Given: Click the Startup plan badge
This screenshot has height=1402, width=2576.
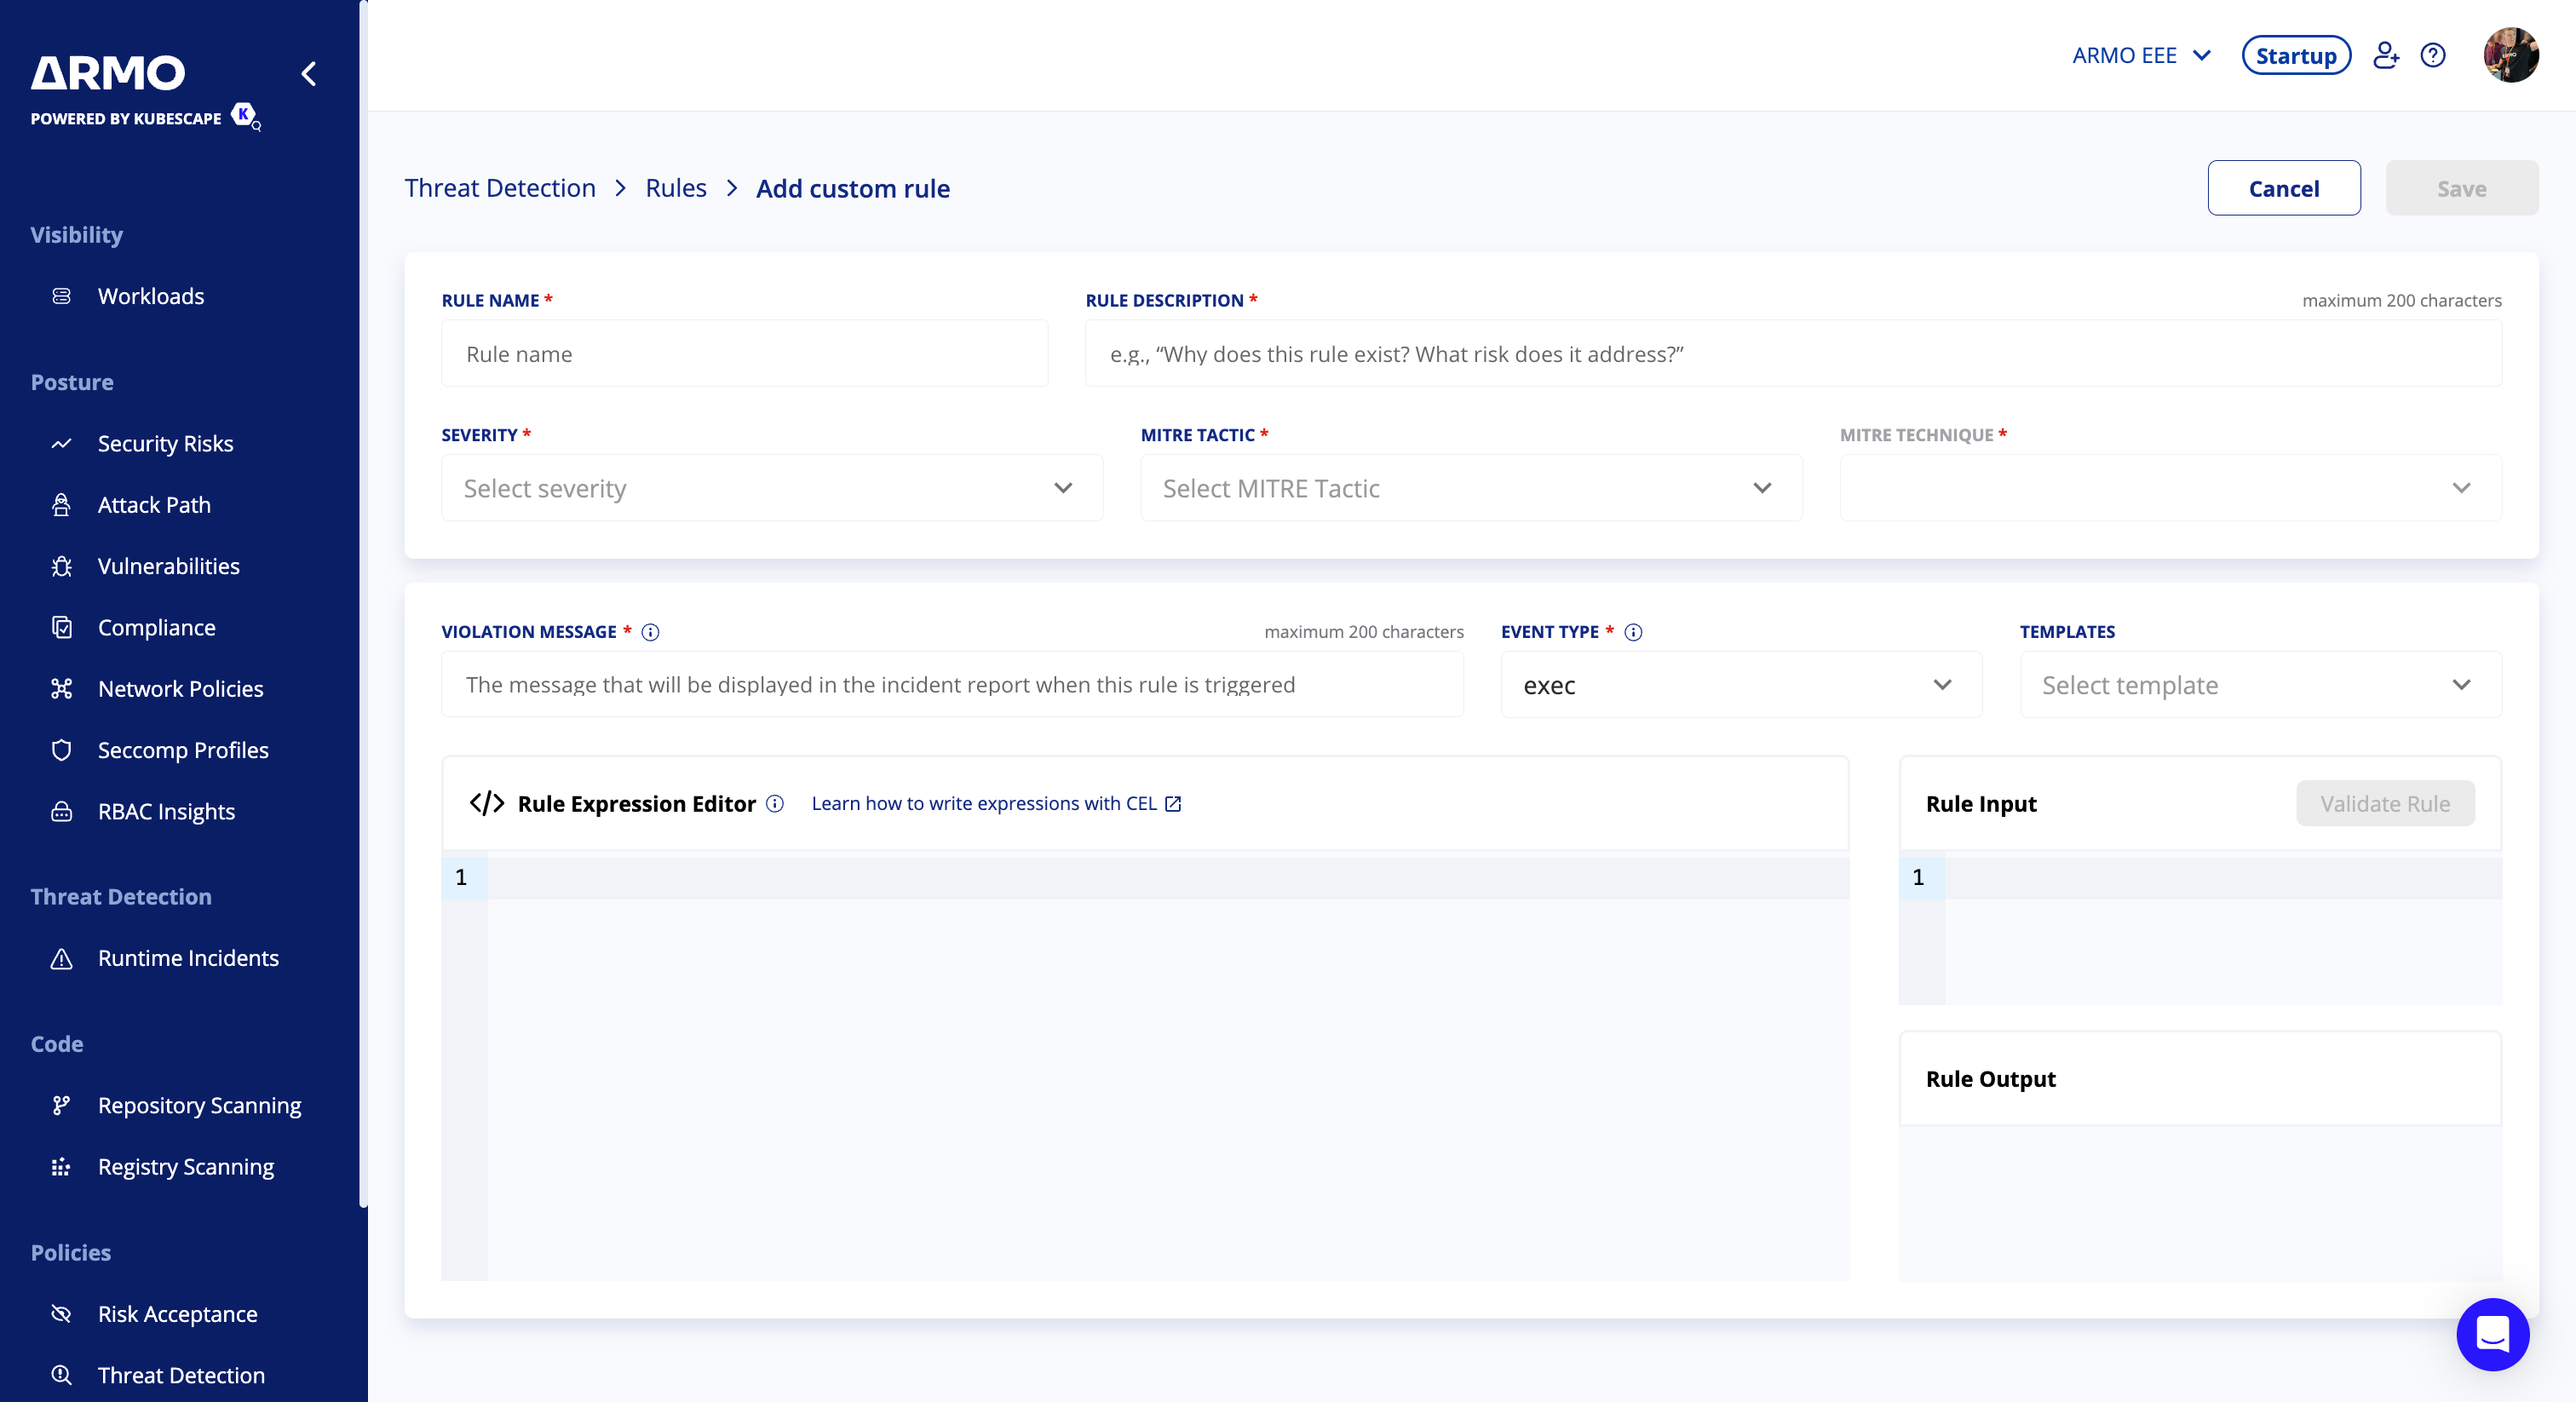Looking at the screenshot, I should coord(2295,56).
